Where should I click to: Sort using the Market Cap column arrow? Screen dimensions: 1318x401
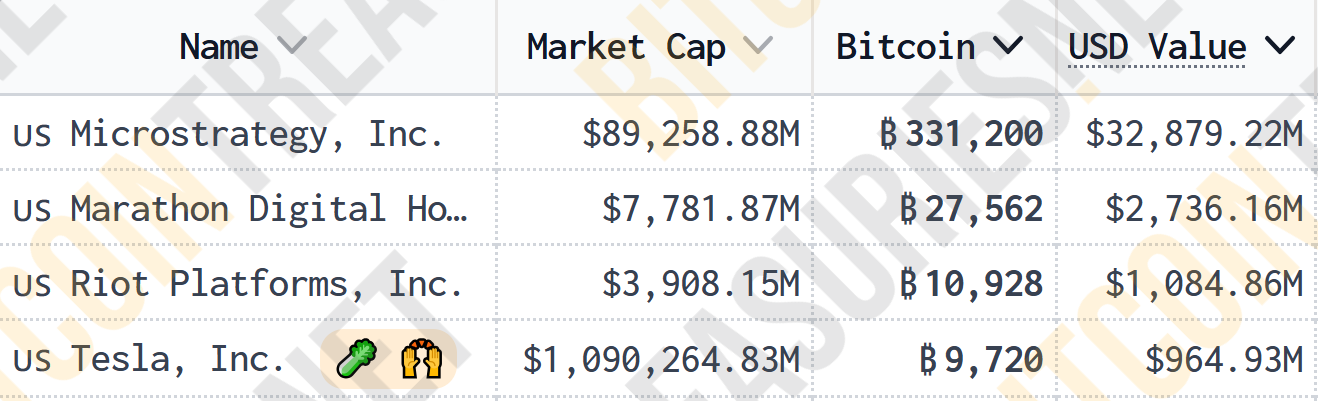click(758, 46)
